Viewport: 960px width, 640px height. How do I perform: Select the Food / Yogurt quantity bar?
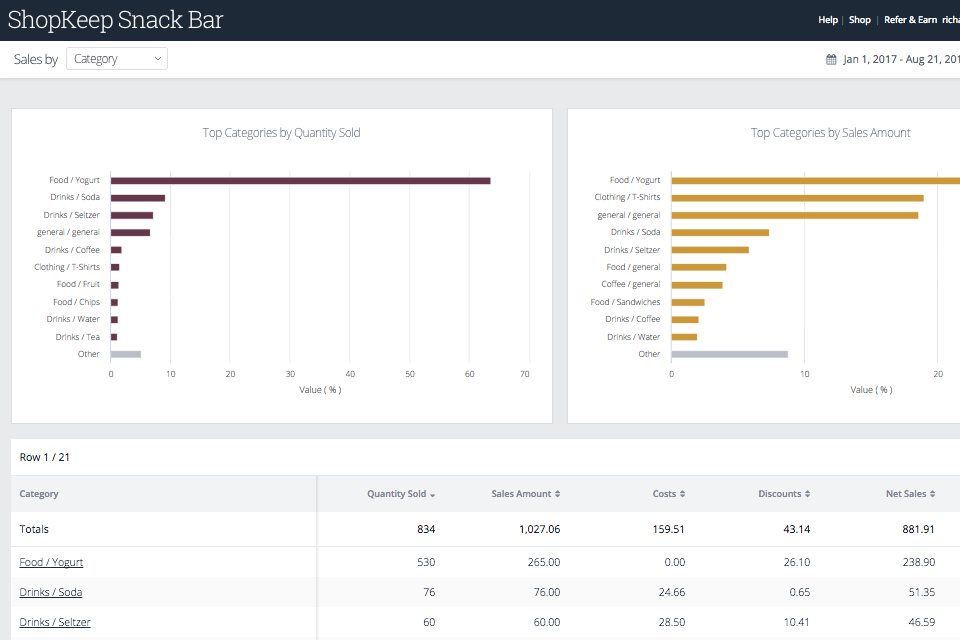[x=300, y=180]
